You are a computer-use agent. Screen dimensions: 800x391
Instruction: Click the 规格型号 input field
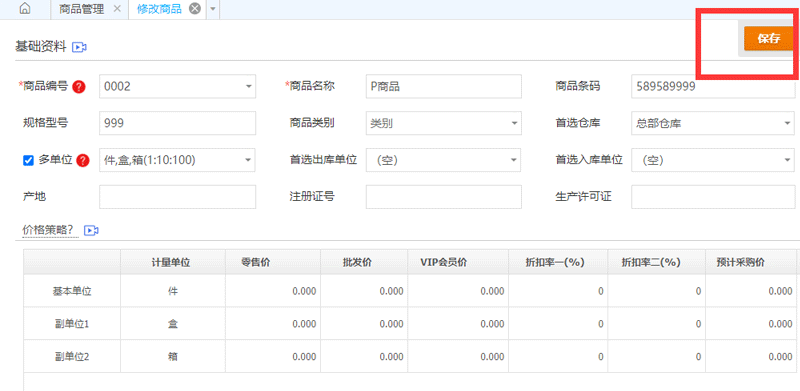point(178,124)
